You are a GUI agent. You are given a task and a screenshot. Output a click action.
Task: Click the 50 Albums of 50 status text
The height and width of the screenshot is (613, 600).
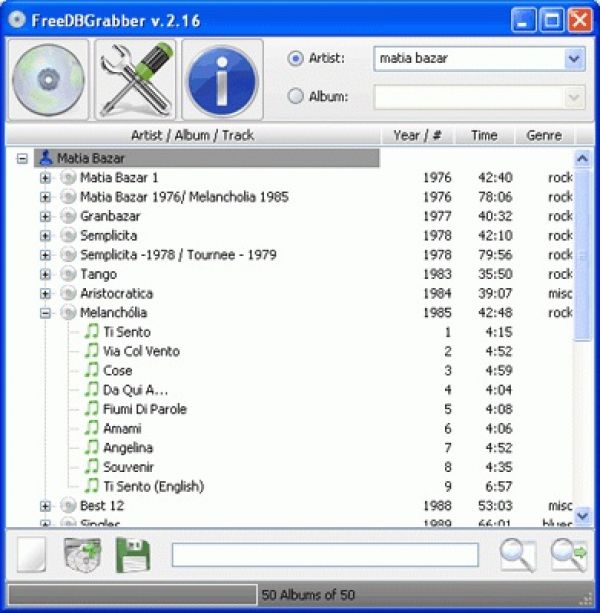coord(308,595)
